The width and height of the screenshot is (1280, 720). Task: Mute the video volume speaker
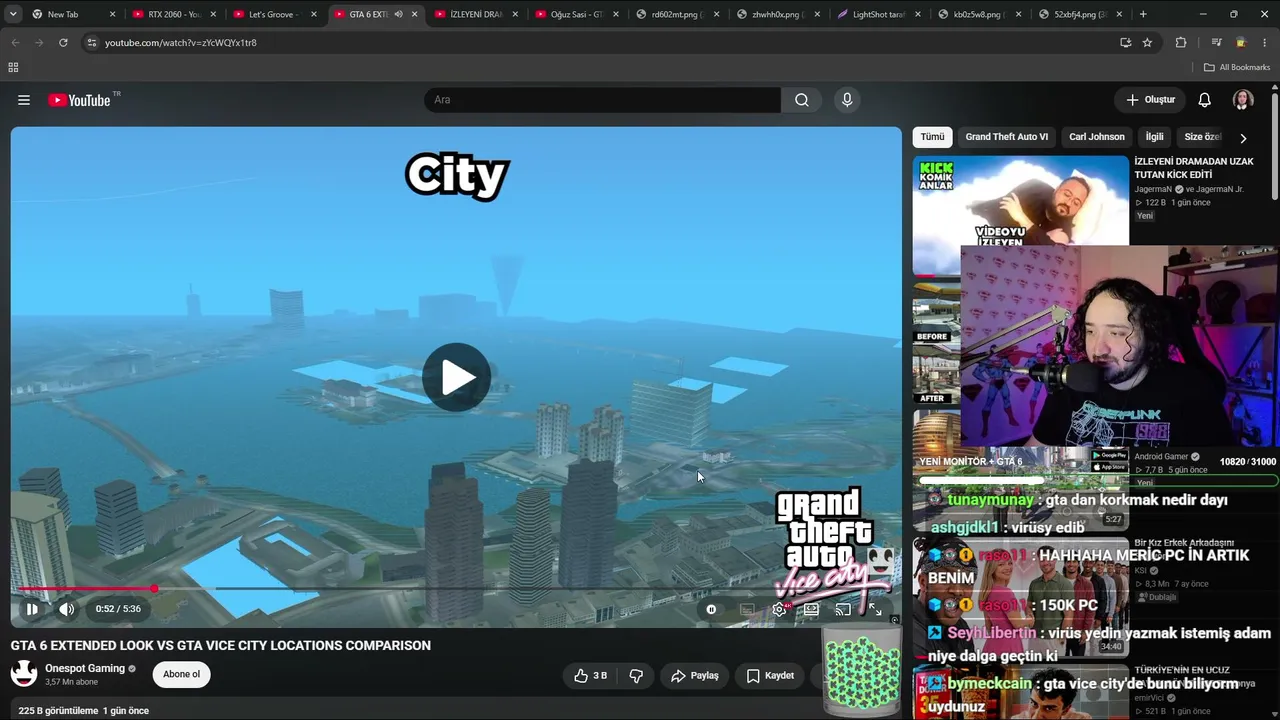point(66,609)
